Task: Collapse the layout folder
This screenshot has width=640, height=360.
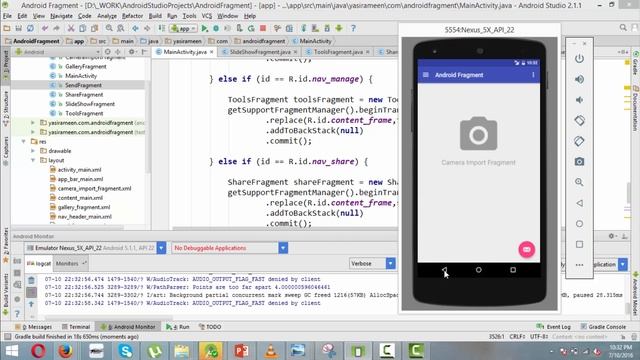Action: pos(33,160)
